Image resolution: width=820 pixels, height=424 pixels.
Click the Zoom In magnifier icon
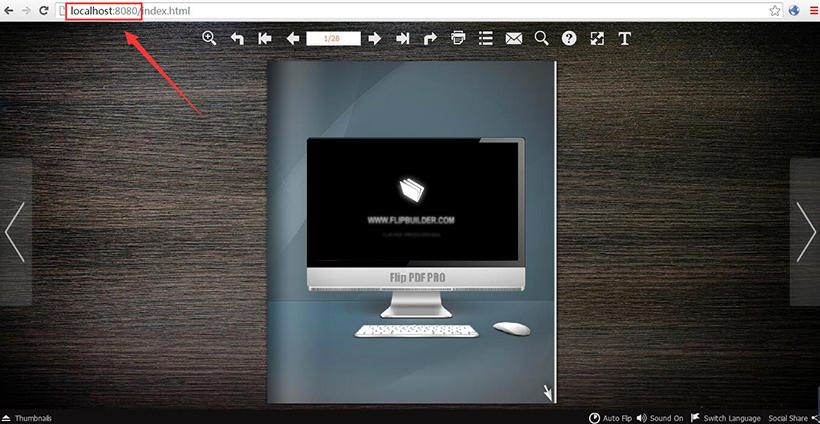[209, 38]
